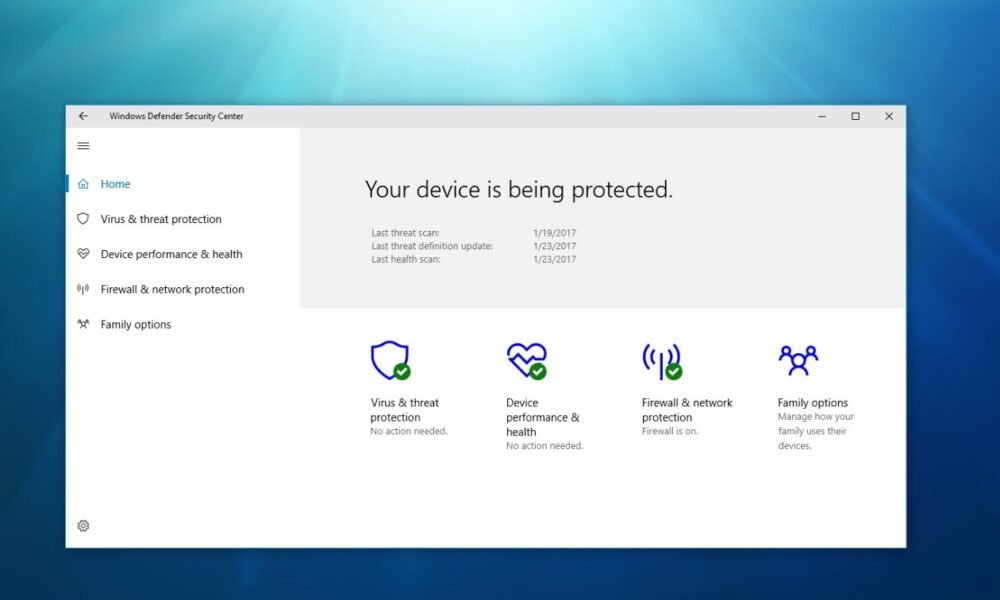Select Family options in the sidebar
This screenshot has width=1000, height=600.
pyautogui.click(x=136, y=325)
